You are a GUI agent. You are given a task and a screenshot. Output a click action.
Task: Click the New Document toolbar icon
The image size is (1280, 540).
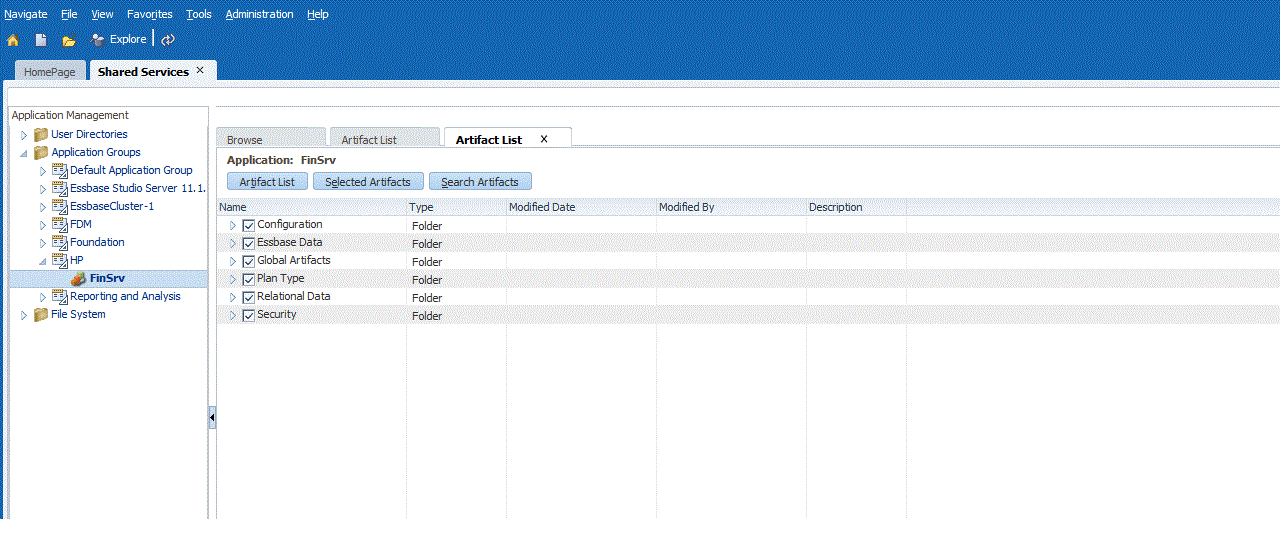[x=41, y=40]
